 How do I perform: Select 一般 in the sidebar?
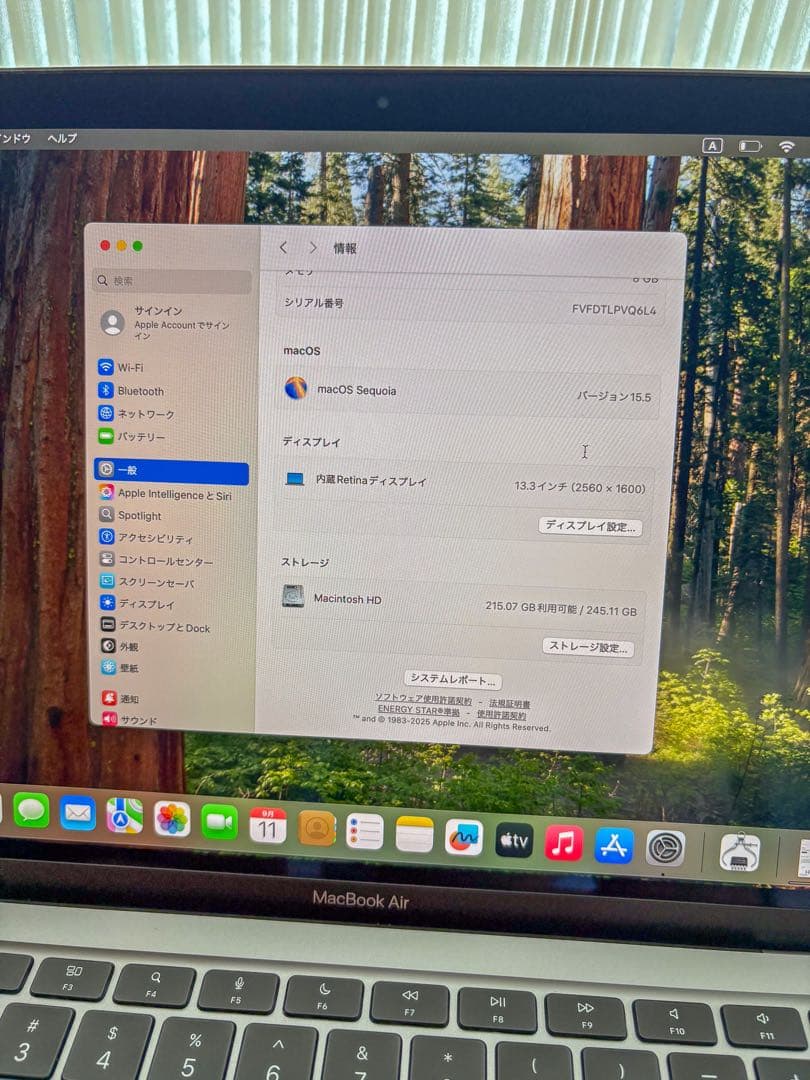(x=171, y=470)
